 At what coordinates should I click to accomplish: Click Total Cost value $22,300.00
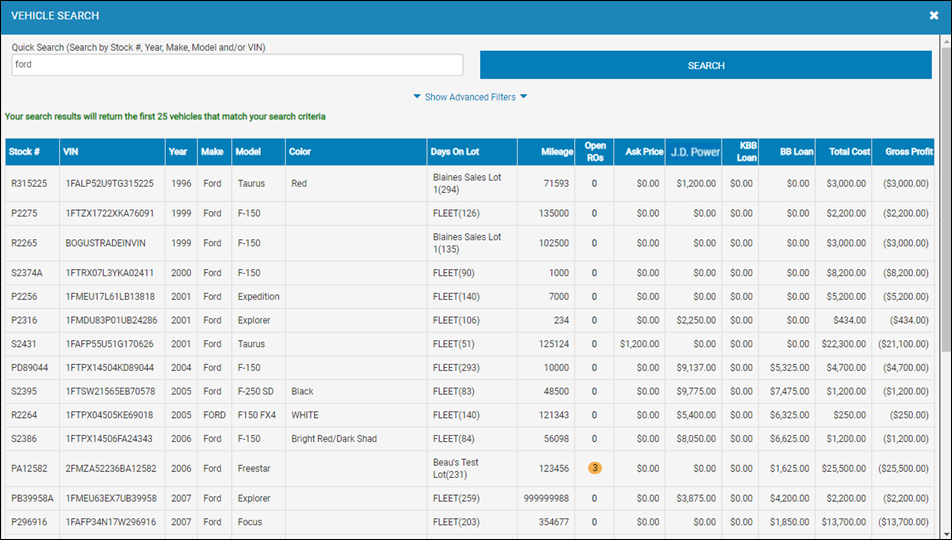pos(844,344)
